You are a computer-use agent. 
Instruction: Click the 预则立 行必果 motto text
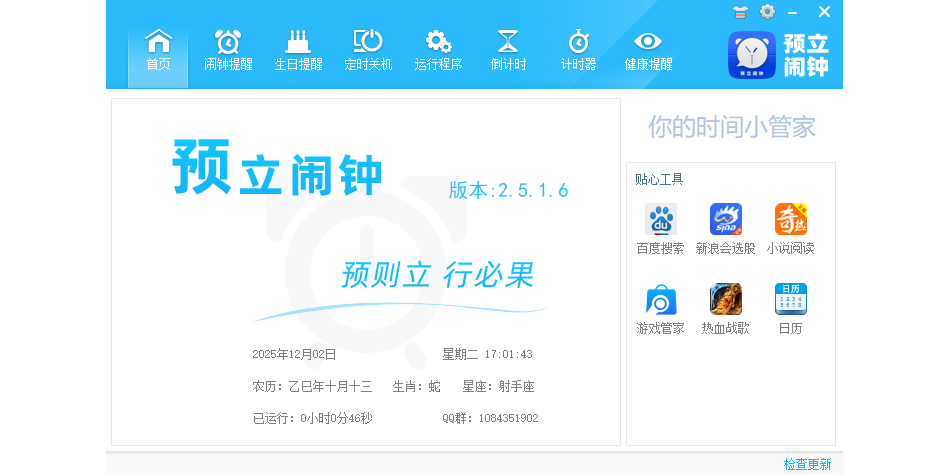[x=437, y=275]
